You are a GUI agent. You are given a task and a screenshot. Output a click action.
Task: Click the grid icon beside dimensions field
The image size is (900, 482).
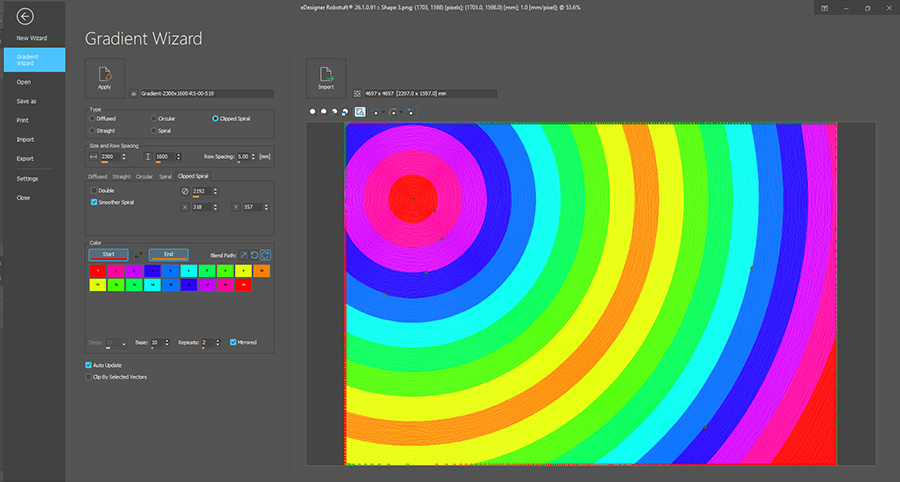(357, 94)
